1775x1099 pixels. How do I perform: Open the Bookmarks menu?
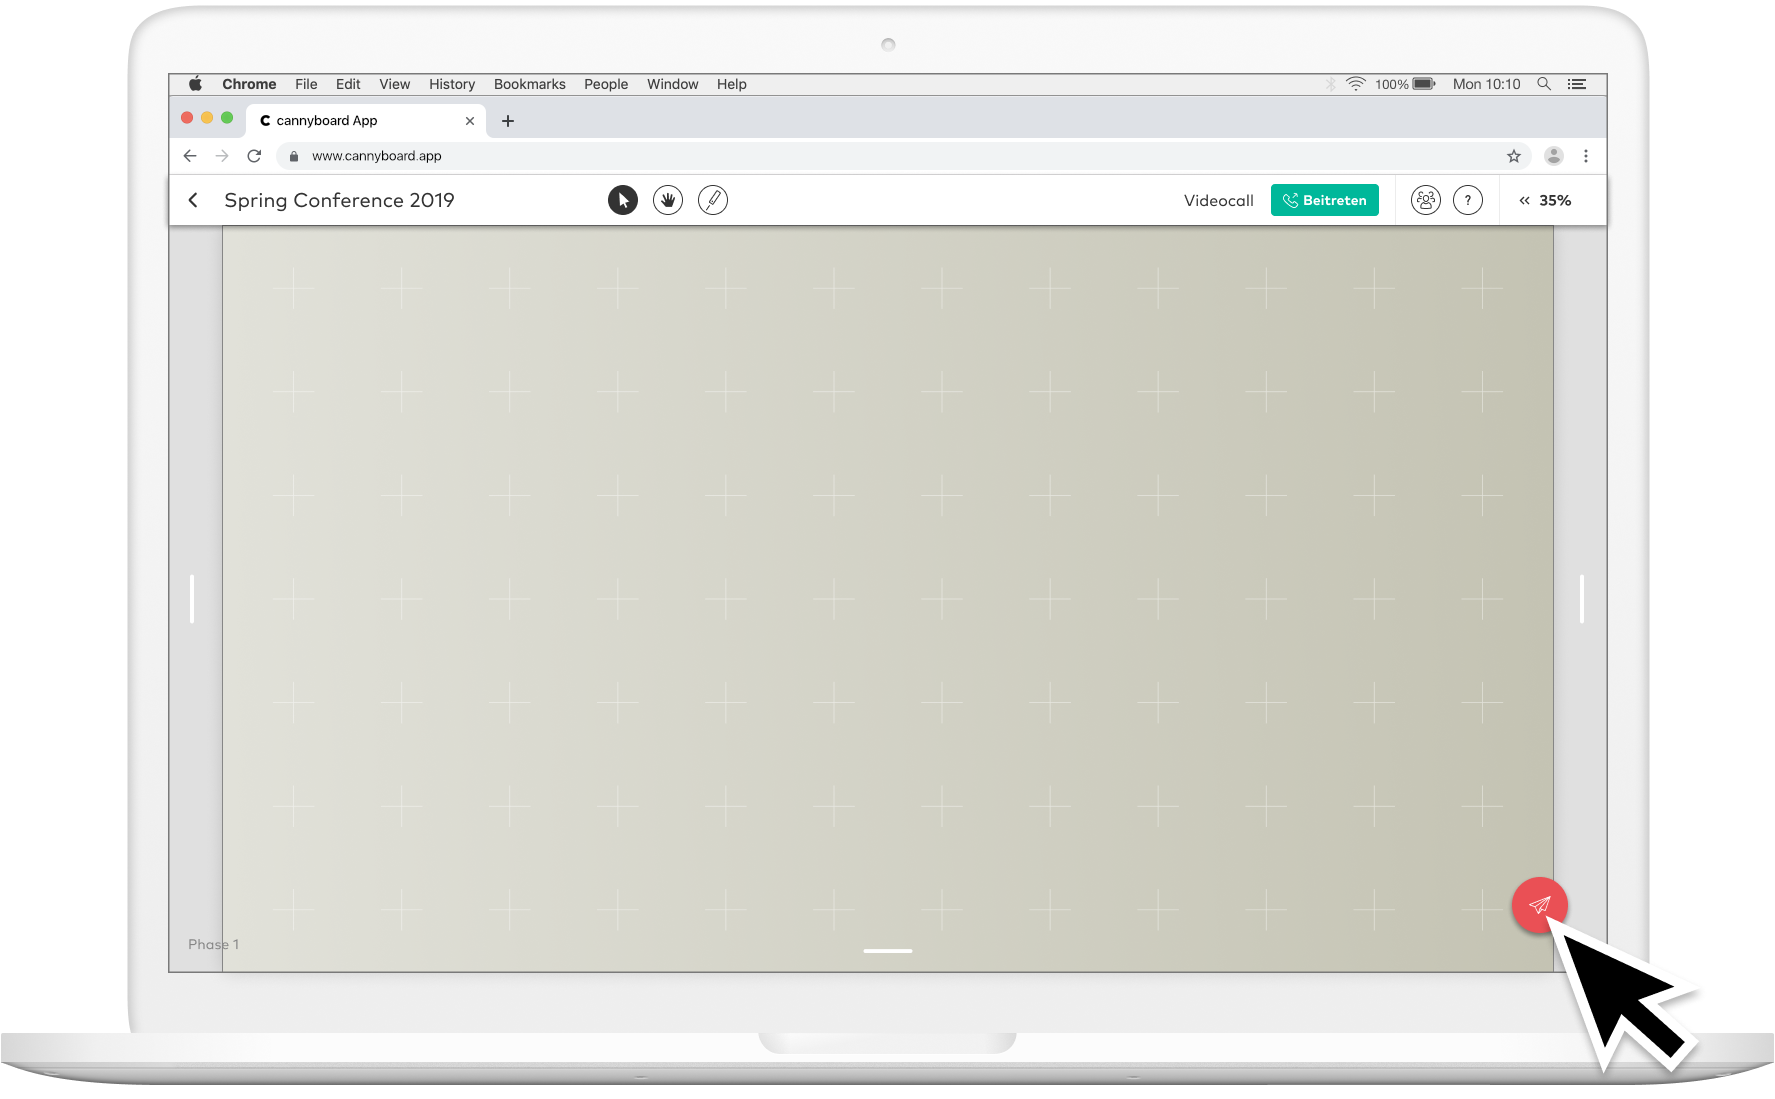pyautogui.click(x=530, y=84)
